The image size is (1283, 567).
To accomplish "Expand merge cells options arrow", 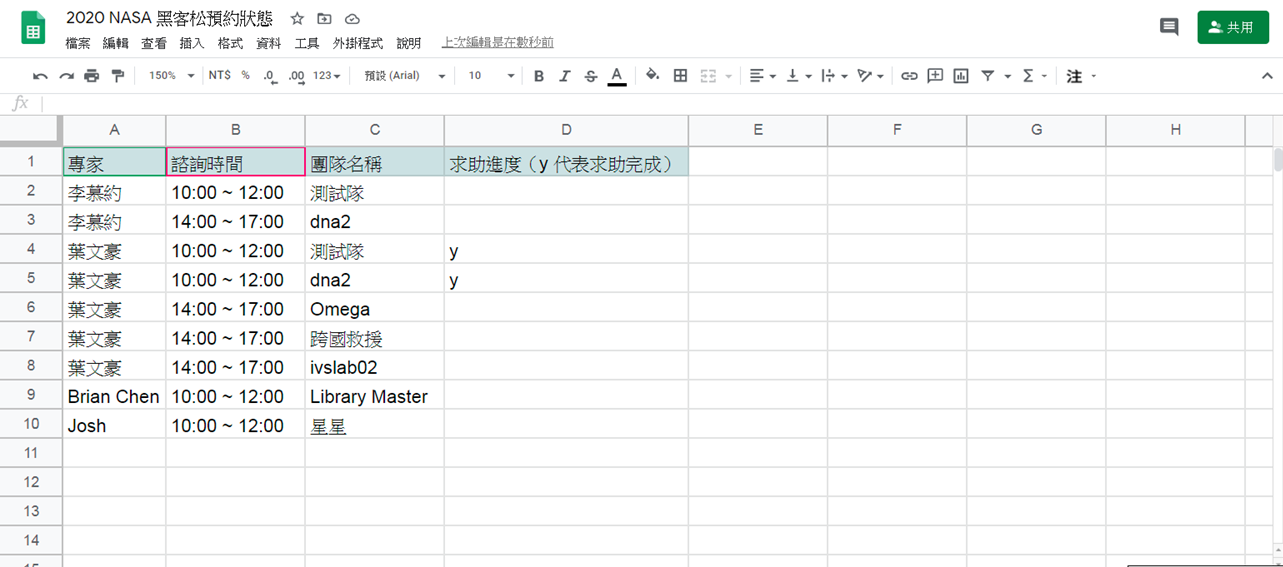I will tap(729, 76).
